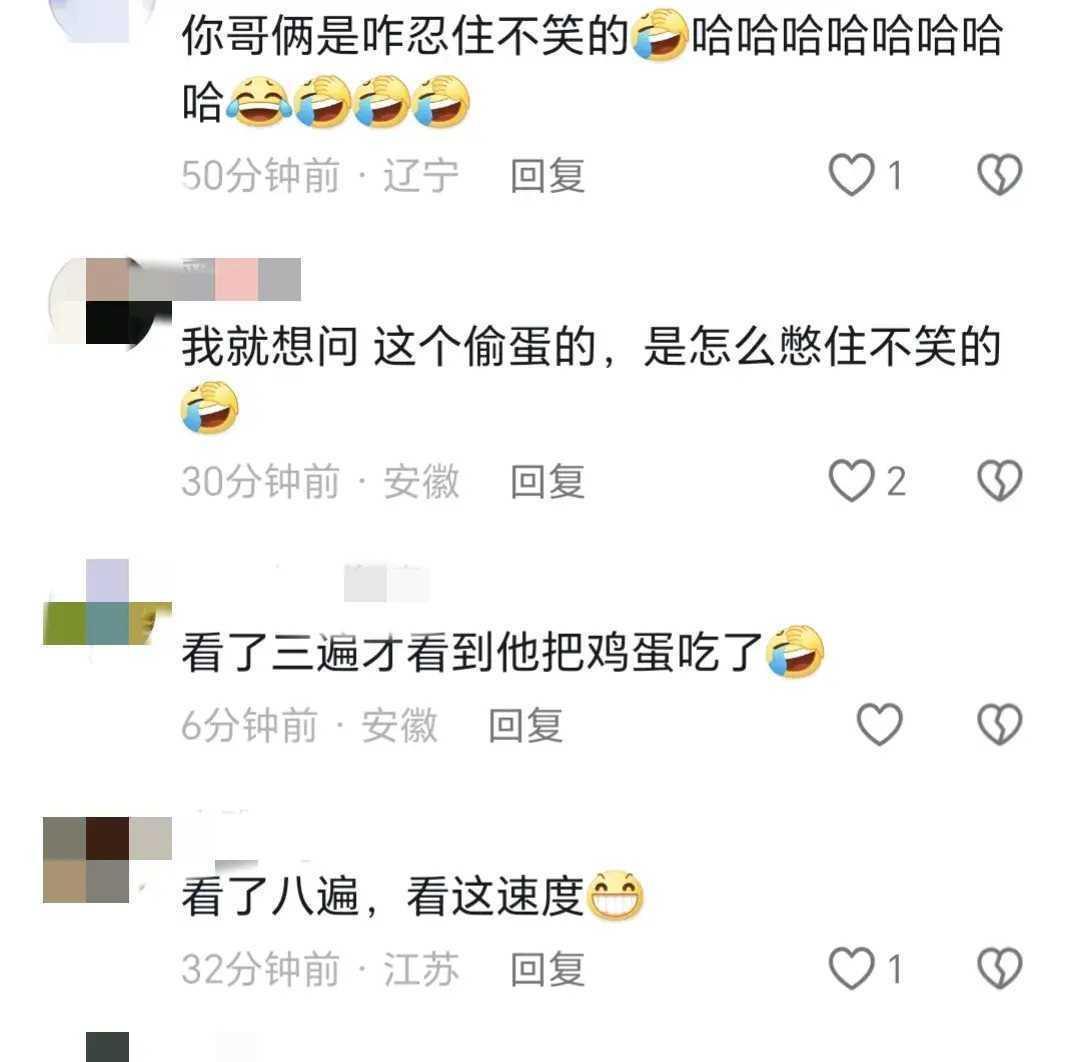The width and height of the screenshot is (1080, 1062).
Task: Tap broken heart on the 30分钟前 comment
Action: pos(999,481)
